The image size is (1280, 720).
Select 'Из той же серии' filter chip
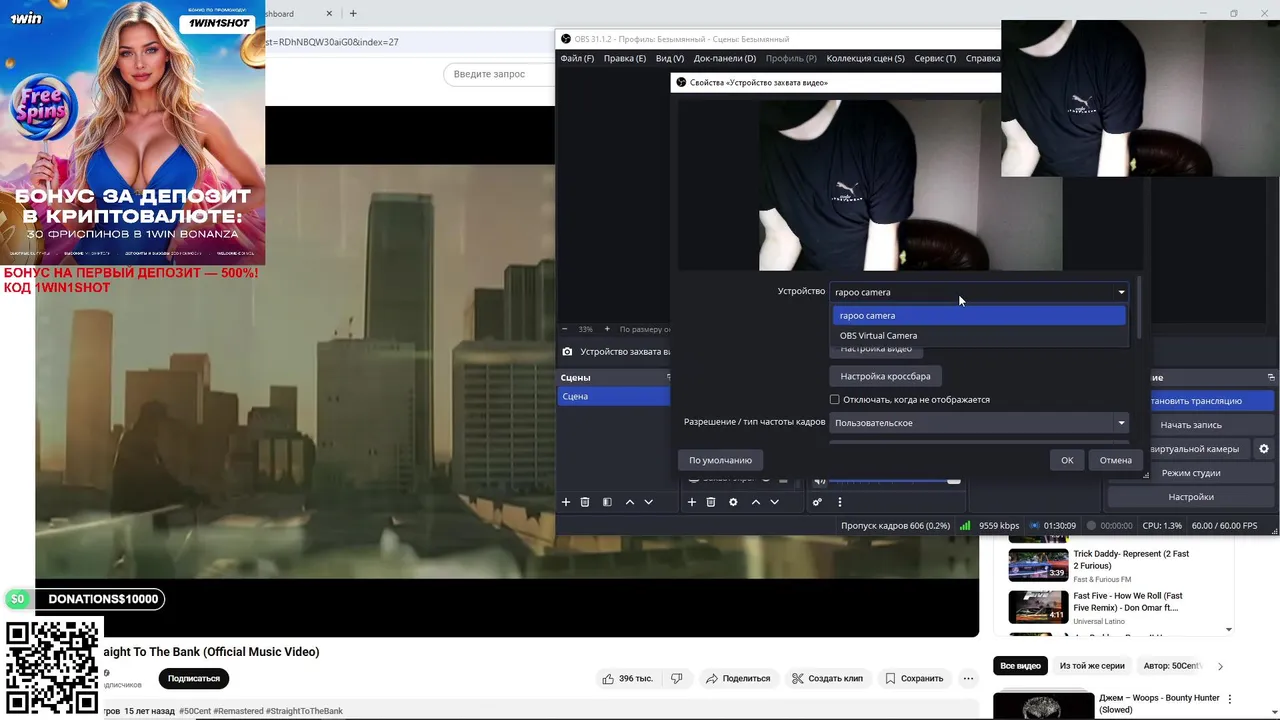click(1092, 666)
